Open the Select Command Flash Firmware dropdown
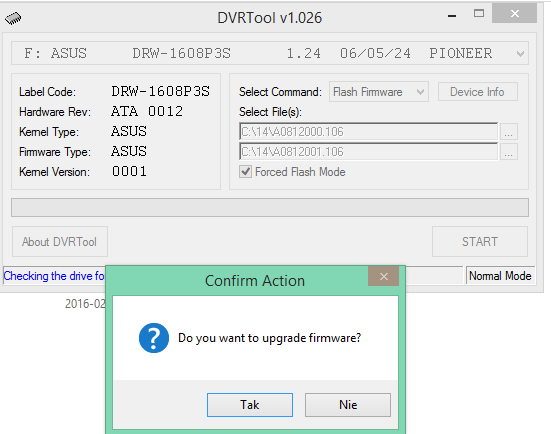The width and height of the screenshot is (551, 434). click(x=379, y=92)
